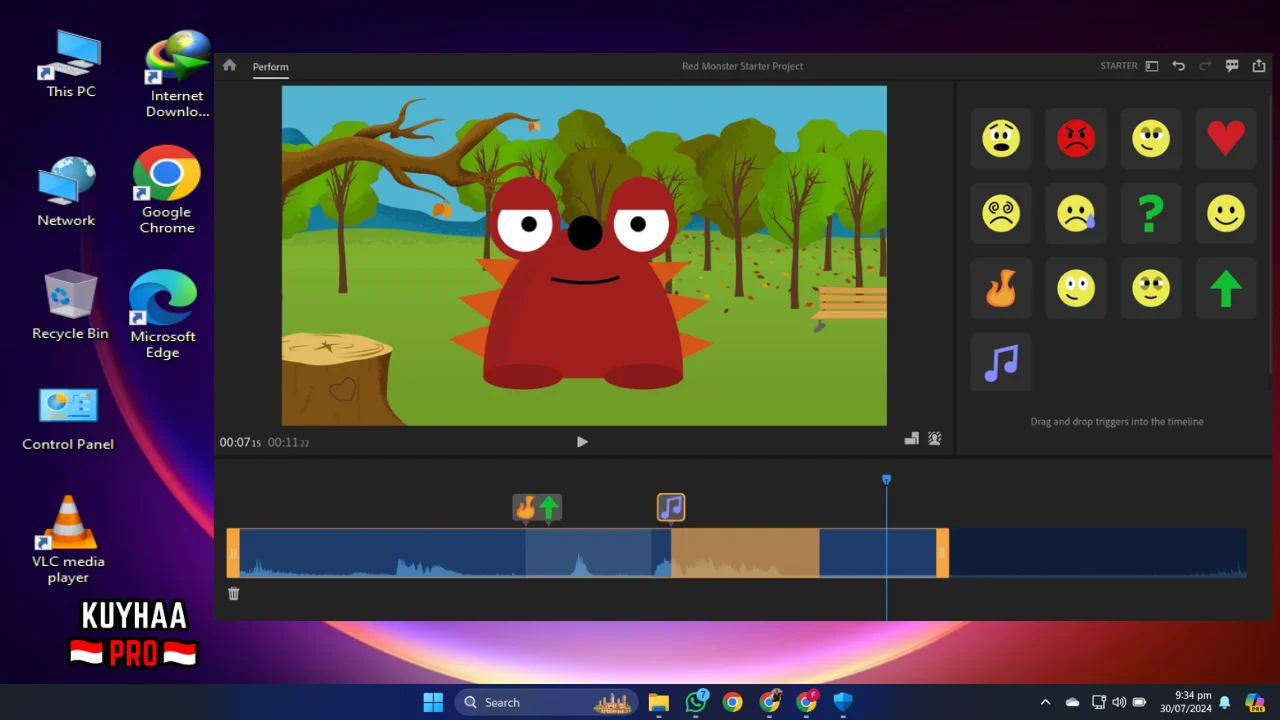Viewport: 1280px width, 720px height.
Task: Select the dizzy spiral-eyes face trigger
Action: [x=1001, y=213]
